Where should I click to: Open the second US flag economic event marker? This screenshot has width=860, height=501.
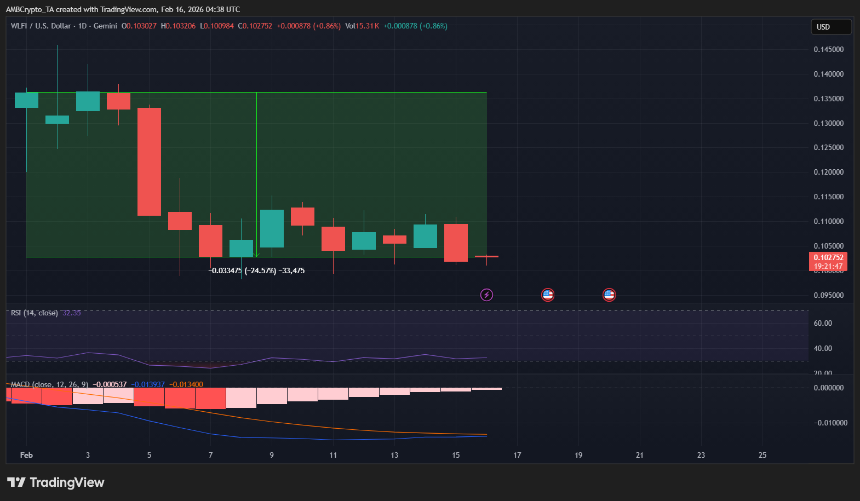point(608,295)
